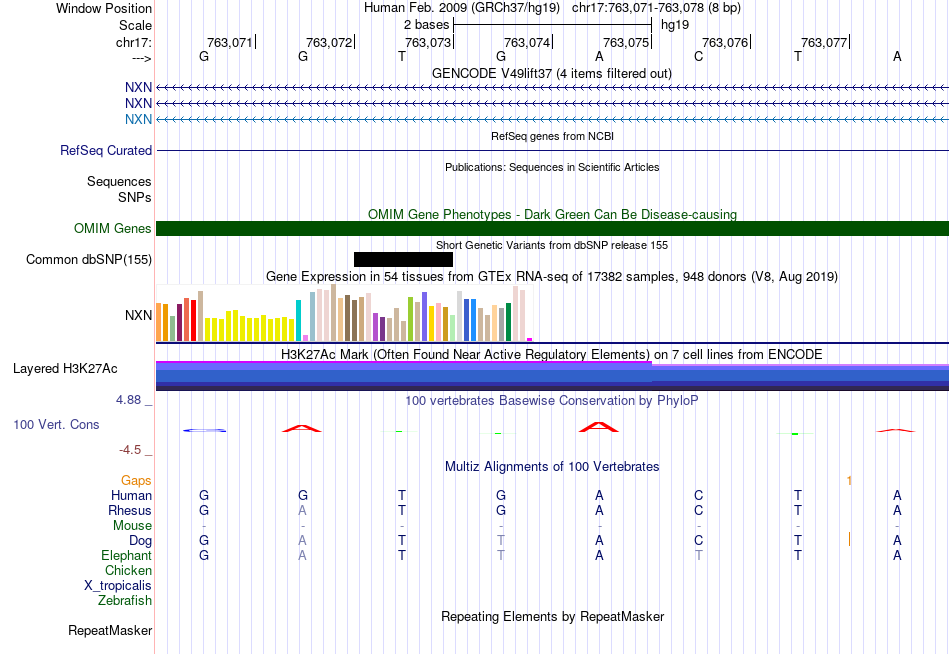Click the Rhesus alignment row label
The width and height of the screenshot is (950, 654).
pyautogui.click(x=130, y=511)
